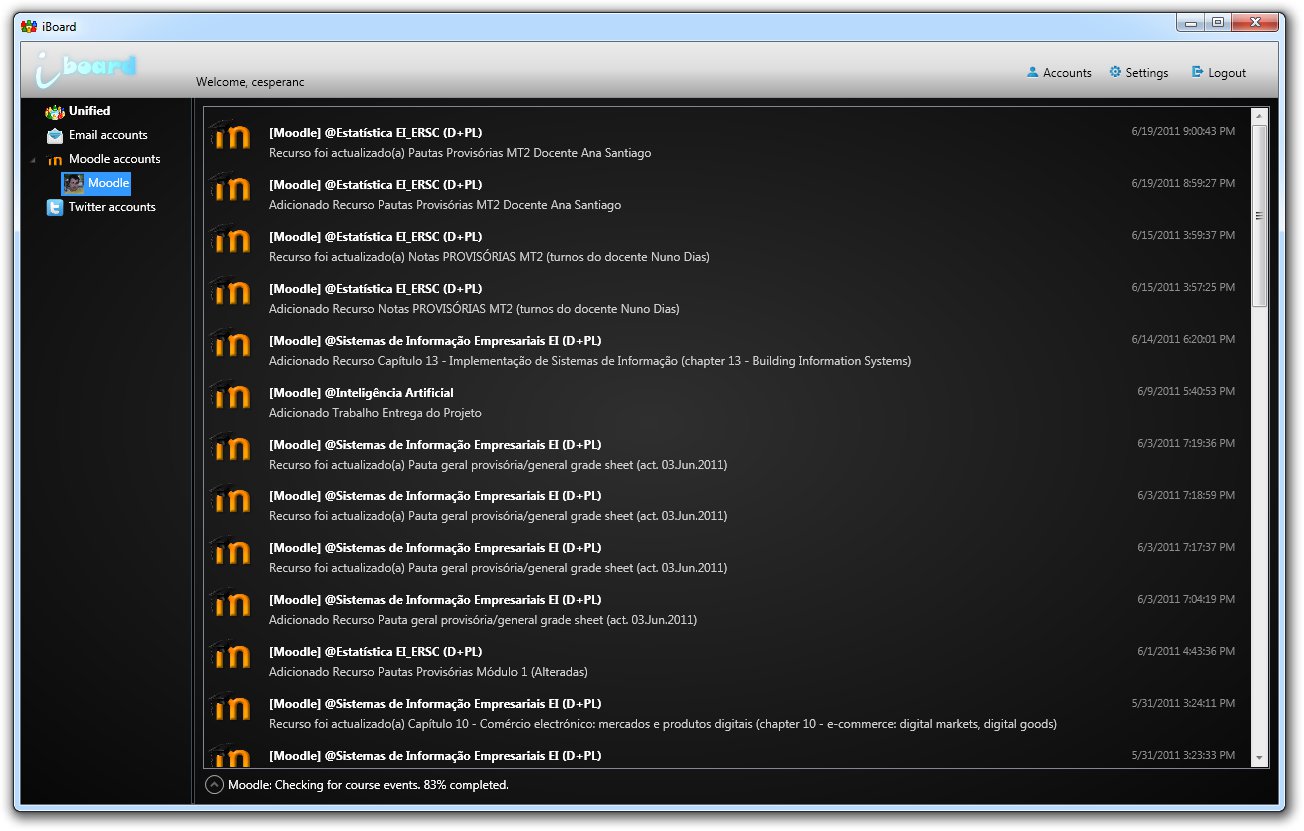Viewport: 1304px width, 831px height.
Task: Log out with Logout button
Action: [x=1218, y=73]
